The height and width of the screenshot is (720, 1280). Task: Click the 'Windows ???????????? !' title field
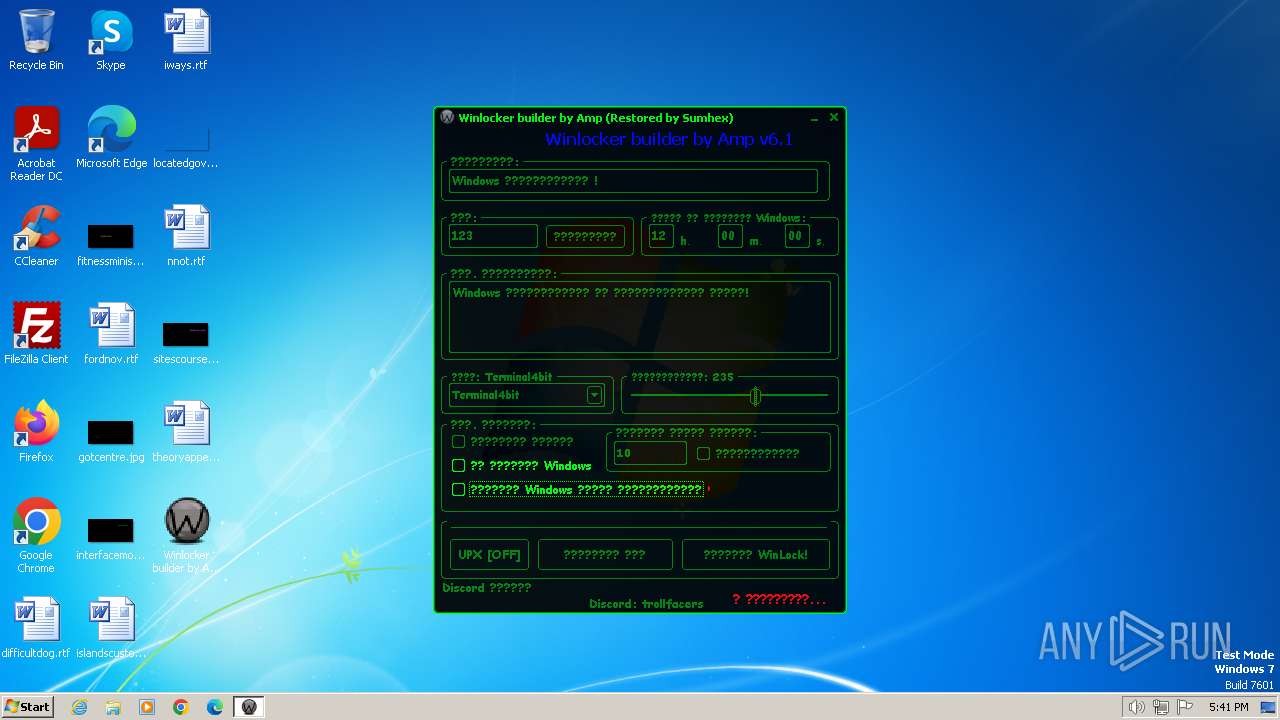[633, 181]
